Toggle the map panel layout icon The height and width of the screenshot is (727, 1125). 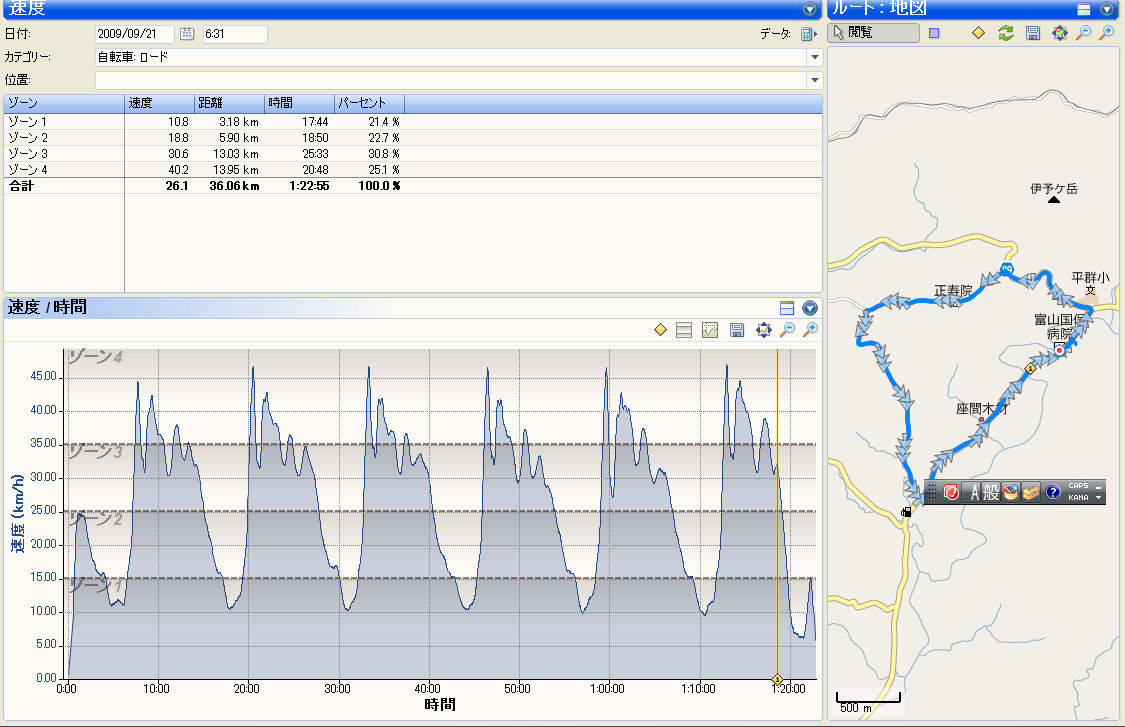click(1084, 9)
